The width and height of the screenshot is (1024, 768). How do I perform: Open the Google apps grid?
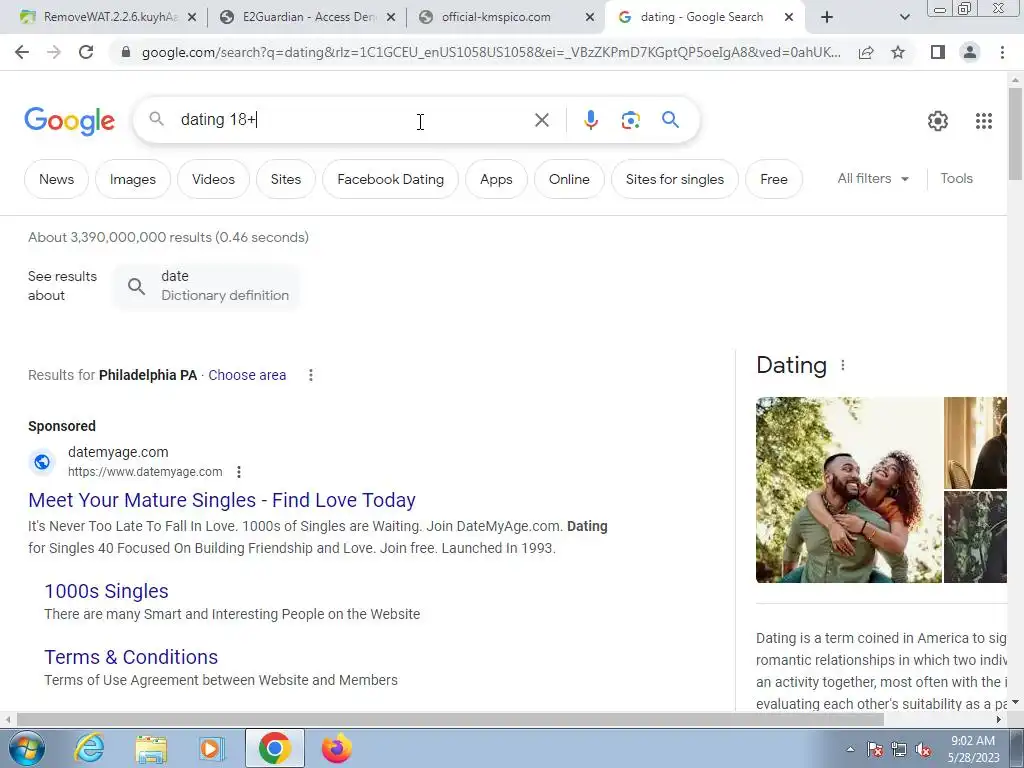(x=984, y=121)
